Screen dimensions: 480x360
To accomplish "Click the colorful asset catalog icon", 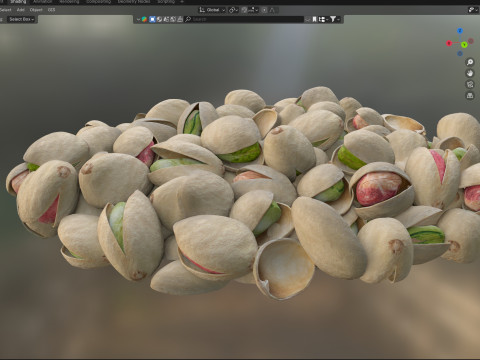I will [x=144, y=19].
